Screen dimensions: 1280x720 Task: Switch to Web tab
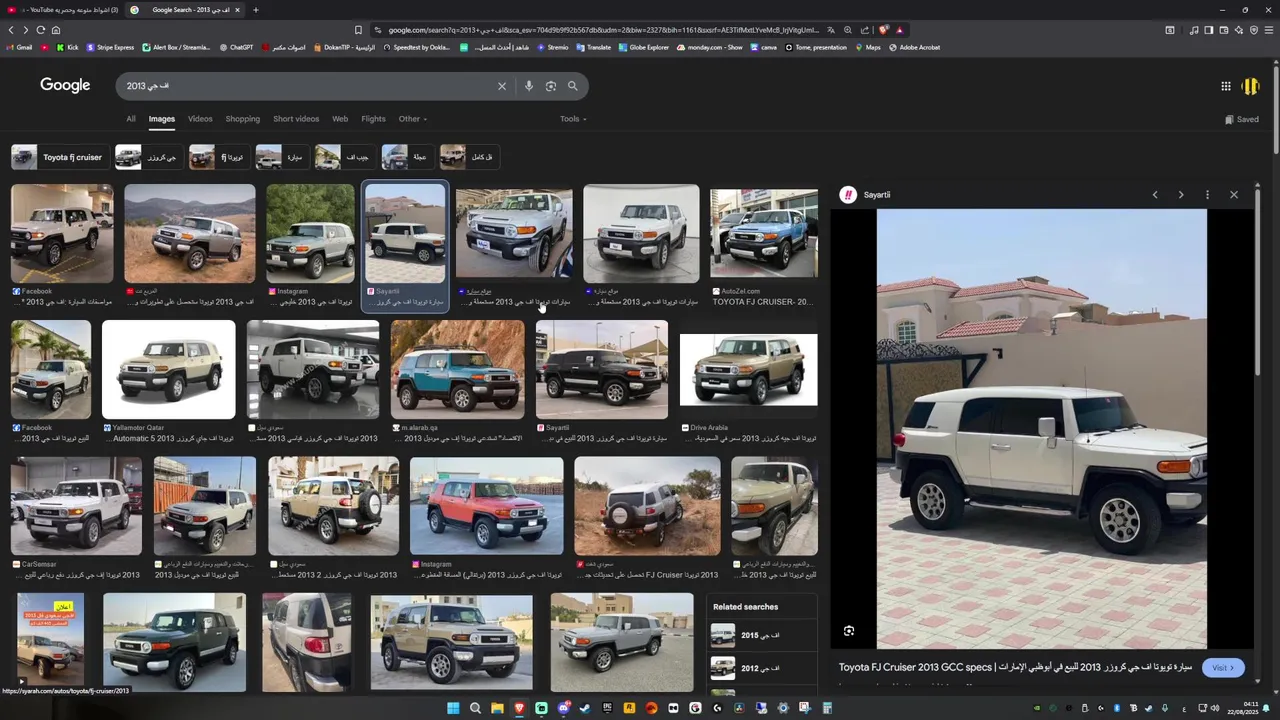[x=340, y=119]
